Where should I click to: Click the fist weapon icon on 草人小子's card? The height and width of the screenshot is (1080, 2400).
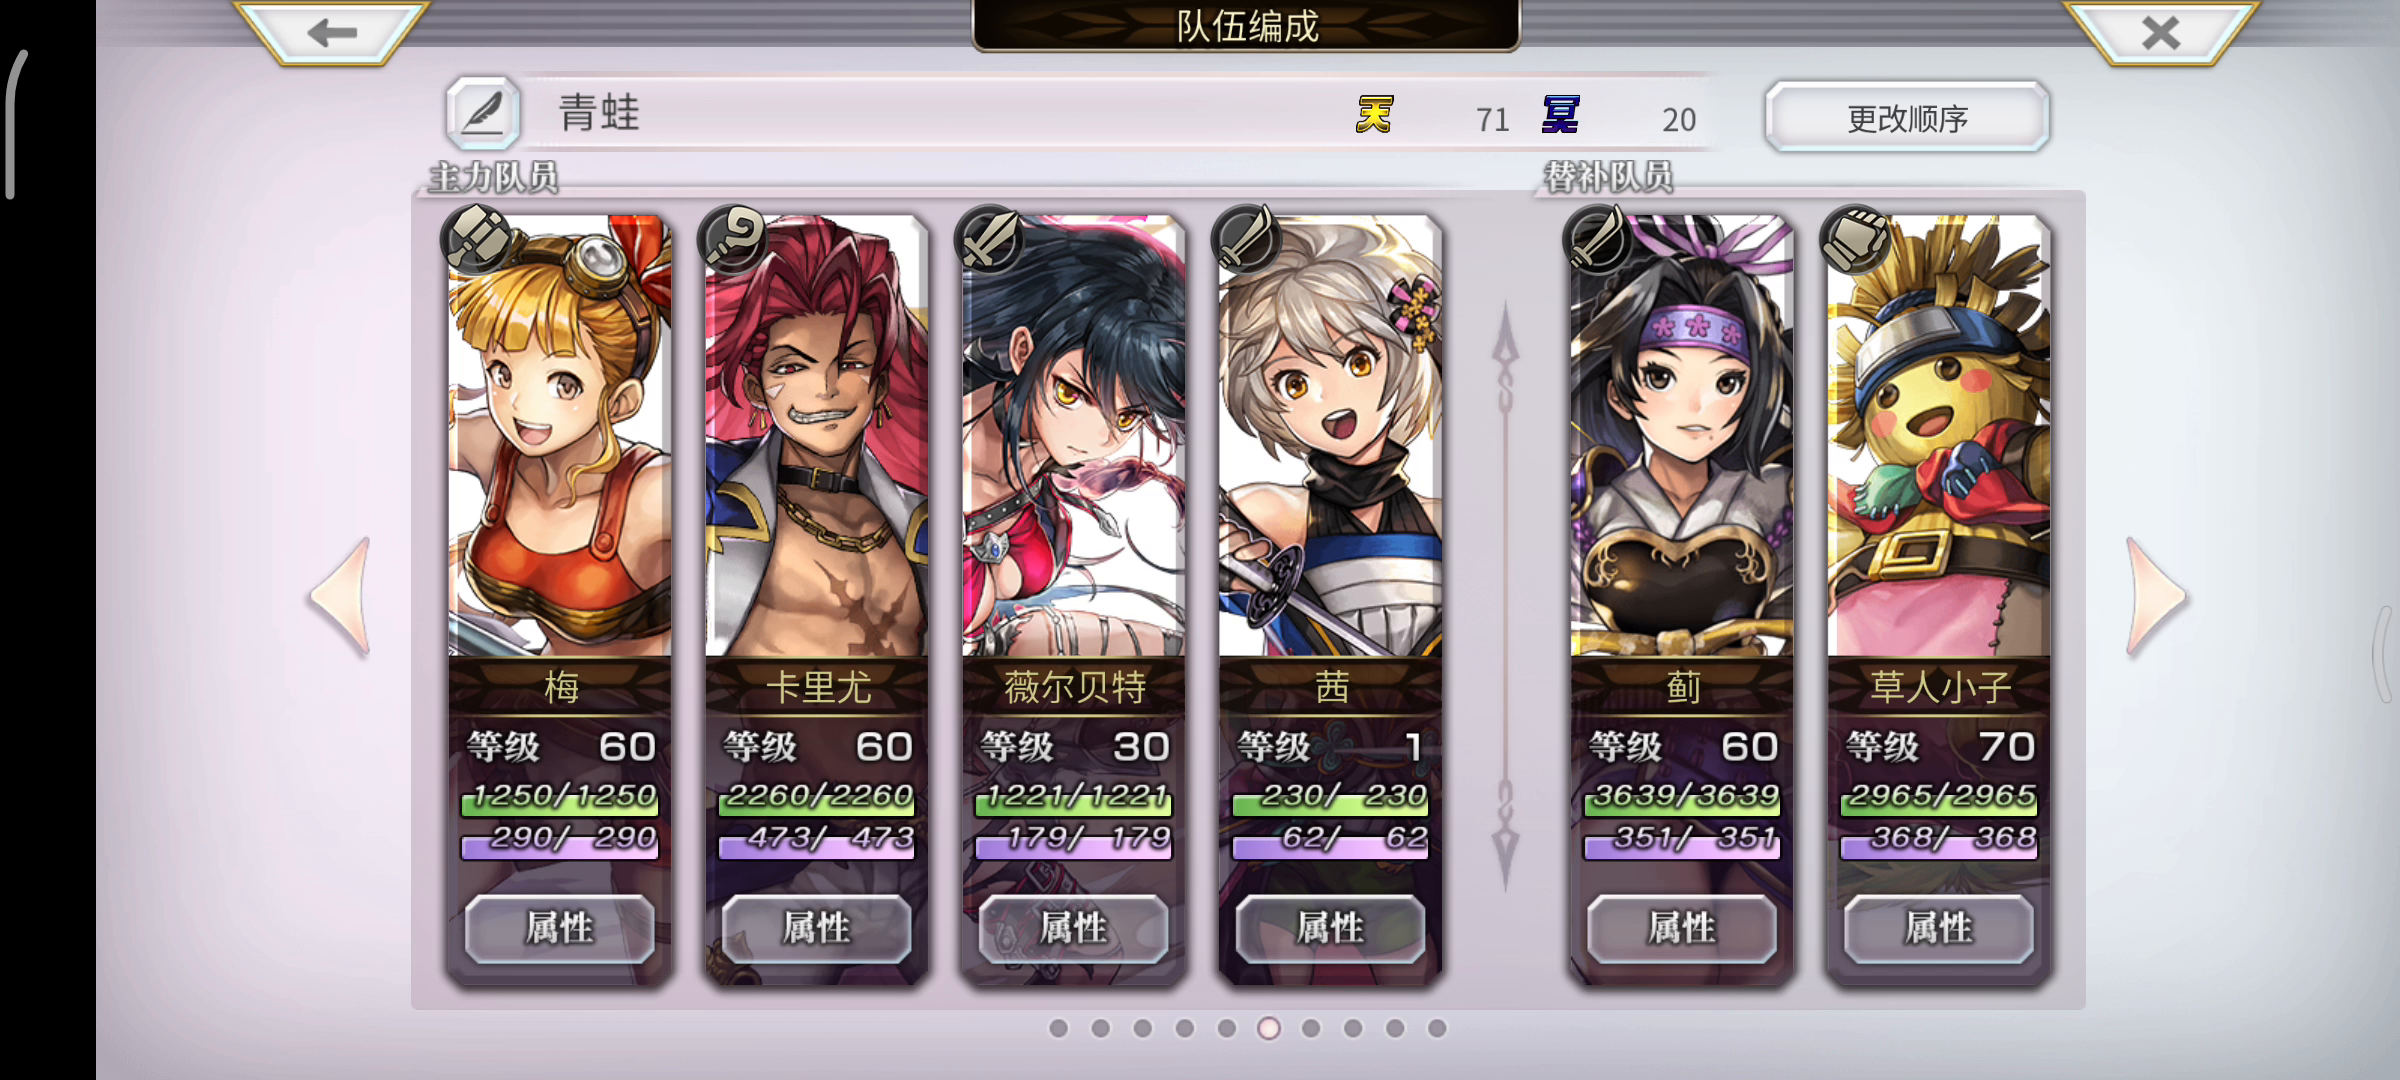1856,239
